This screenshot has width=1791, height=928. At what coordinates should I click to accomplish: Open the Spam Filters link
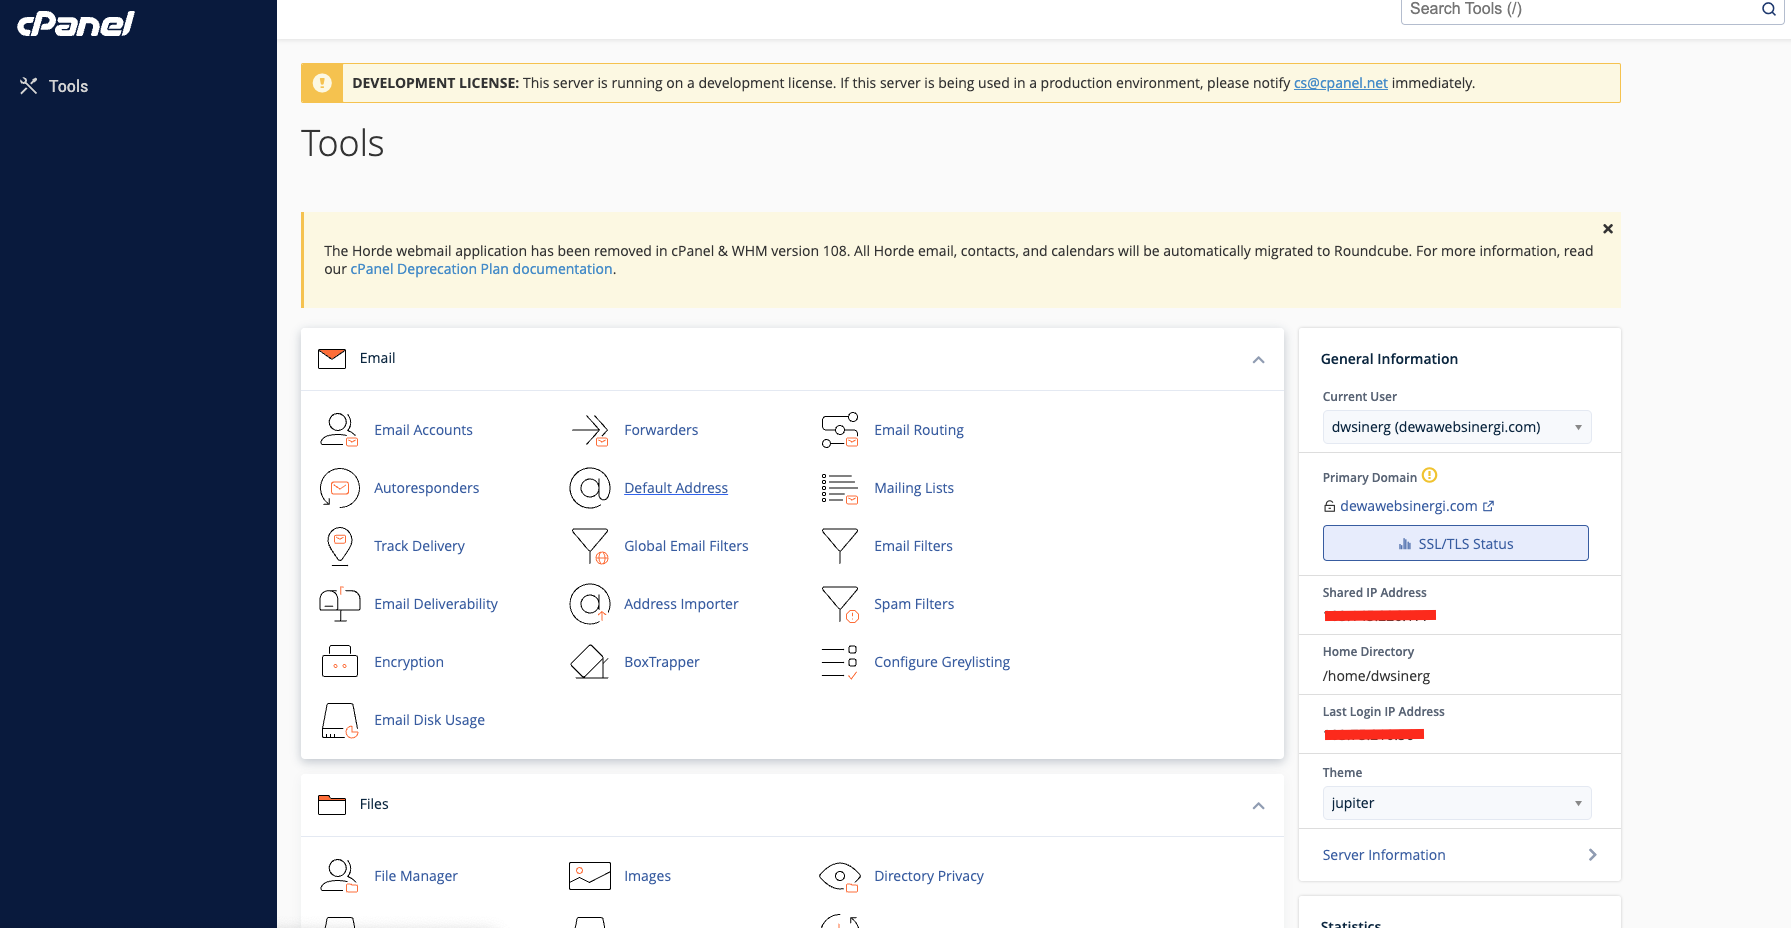point(914,604)
